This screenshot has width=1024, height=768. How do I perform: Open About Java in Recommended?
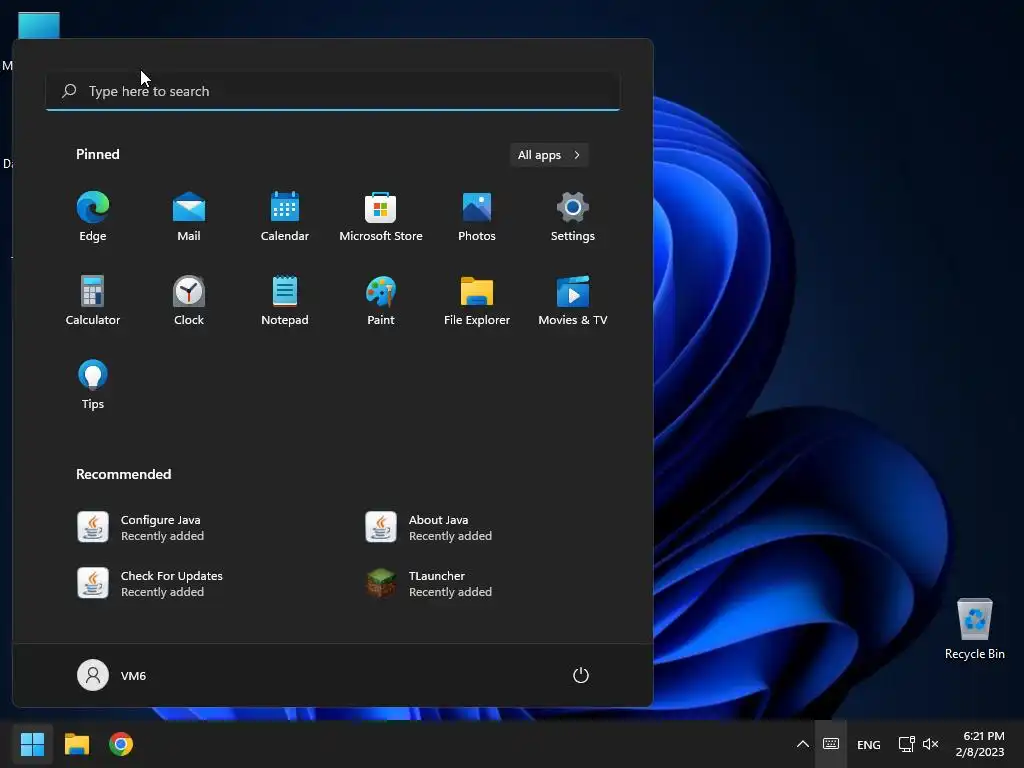click(428, 527)
